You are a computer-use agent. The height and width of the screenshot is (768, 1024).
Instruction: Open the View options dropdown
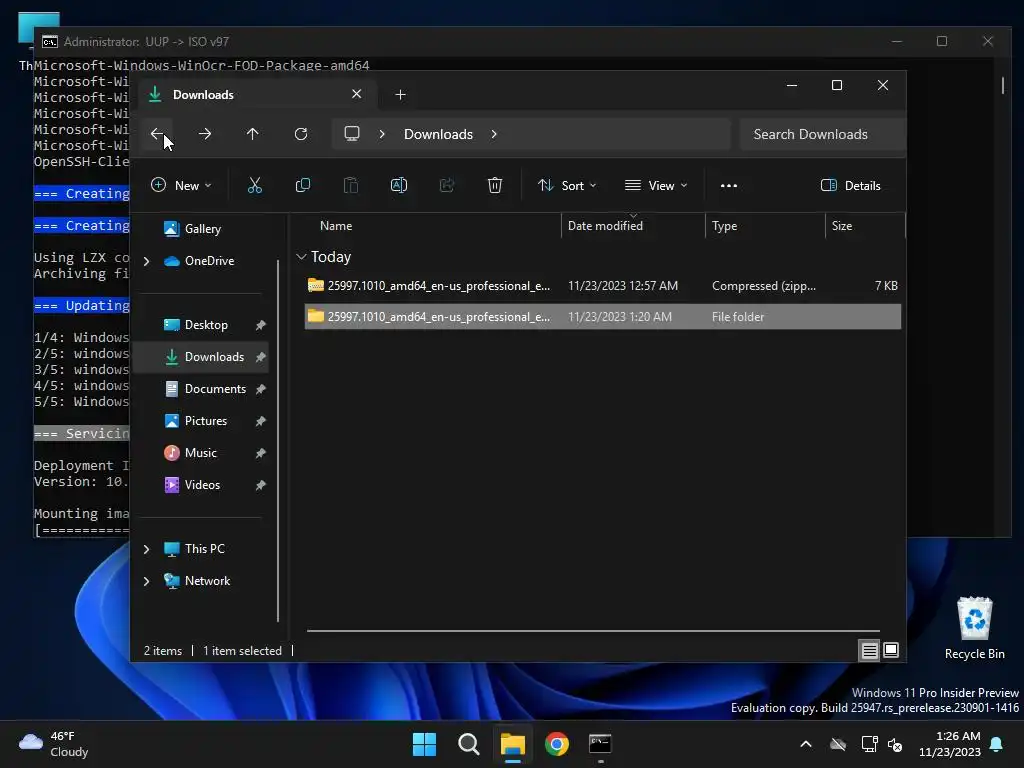(656, 185)
